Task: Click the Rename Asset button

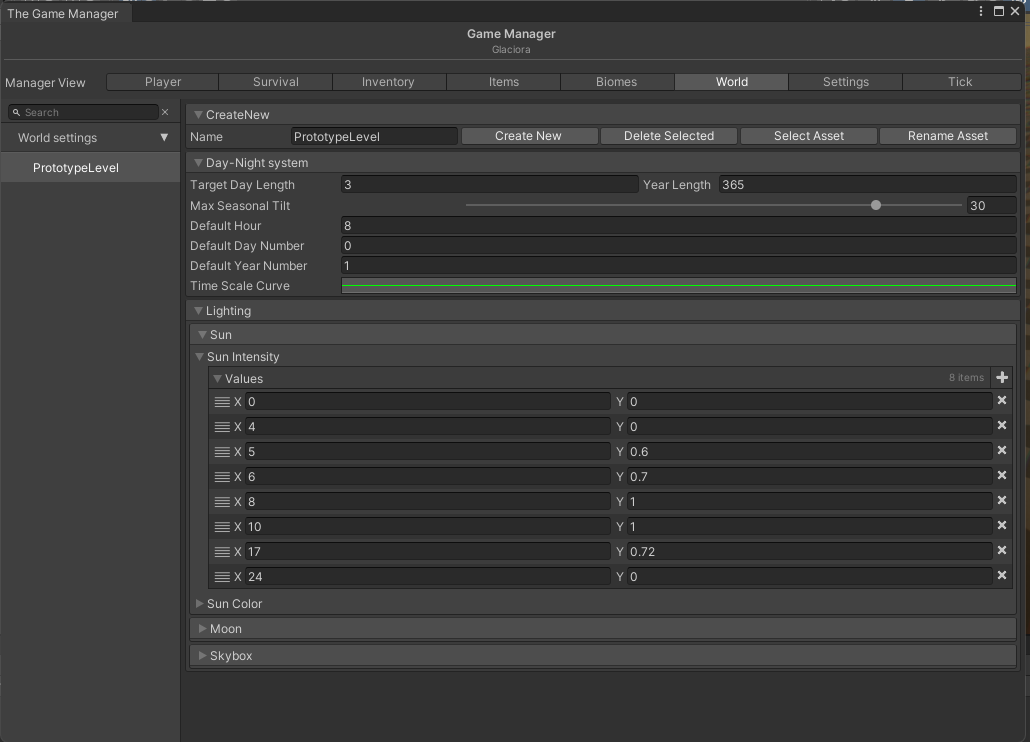Action: point(947,136)
